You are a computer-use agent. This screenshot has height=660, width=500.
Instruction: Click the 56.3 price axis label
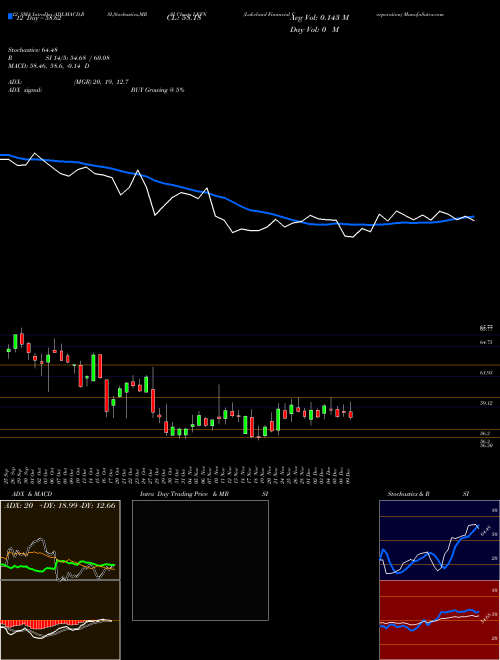485,434
